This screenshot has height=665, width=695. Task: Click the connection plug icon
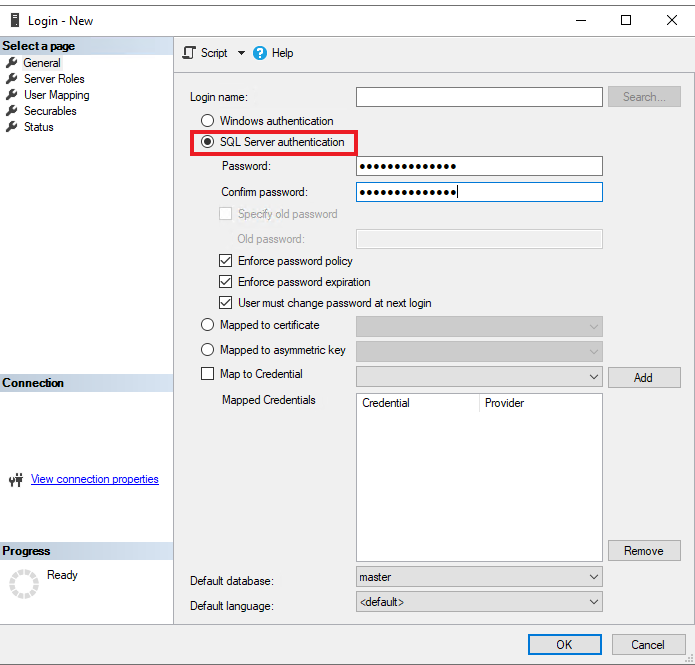pos(16,480)
